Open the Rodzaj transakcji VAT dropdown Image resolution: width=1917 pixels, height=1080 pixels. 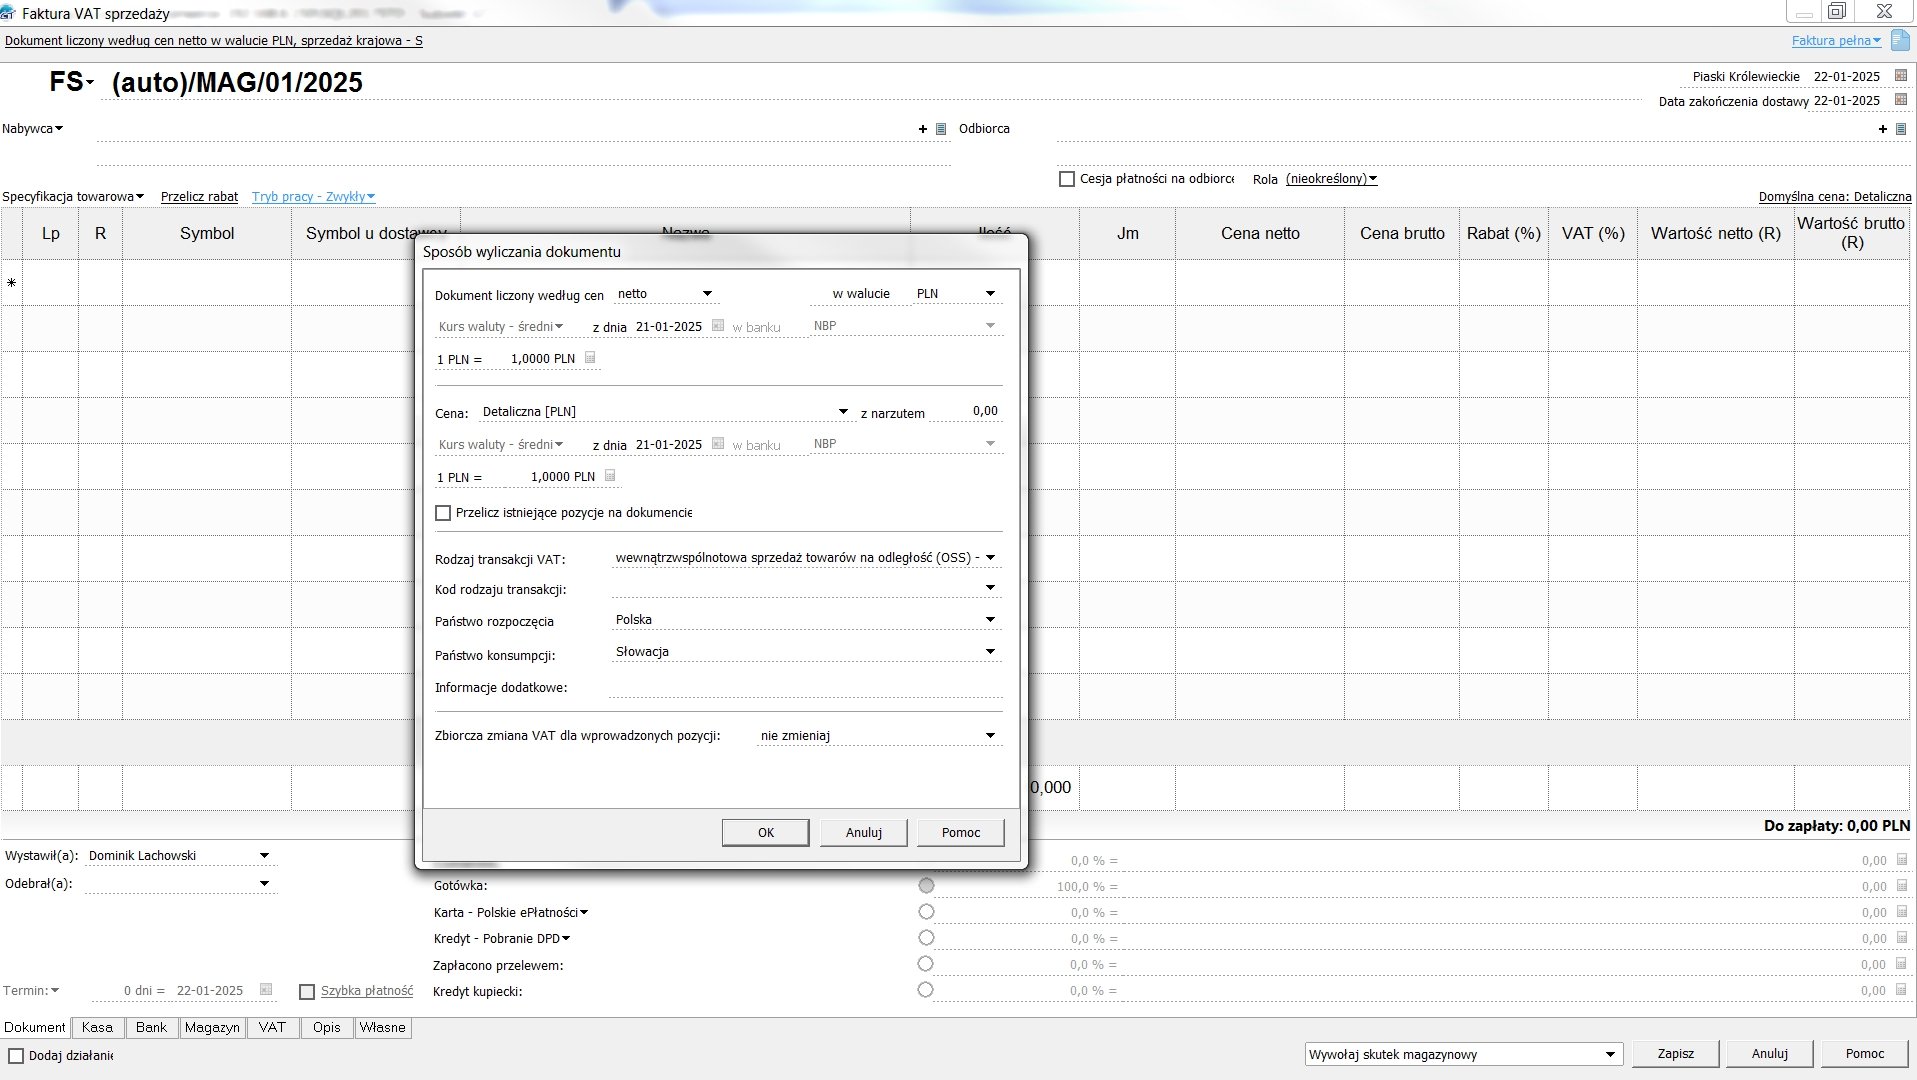(990, 558)
